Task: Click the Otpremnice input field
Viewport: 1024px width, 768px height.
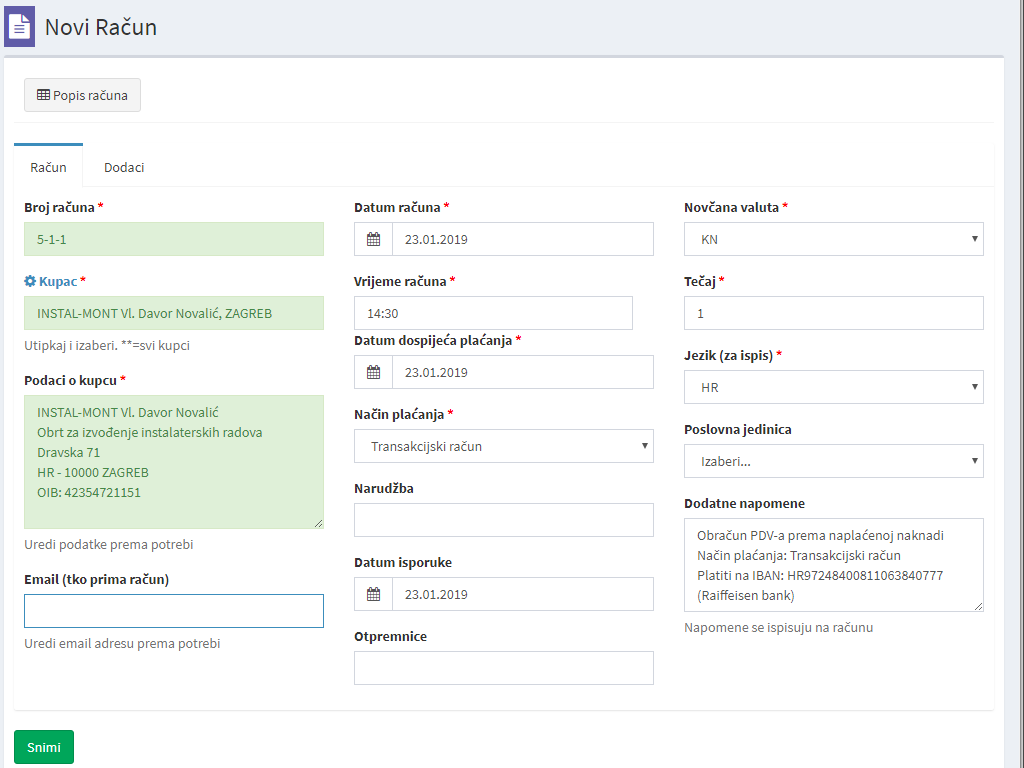Action: click(503, 669)
